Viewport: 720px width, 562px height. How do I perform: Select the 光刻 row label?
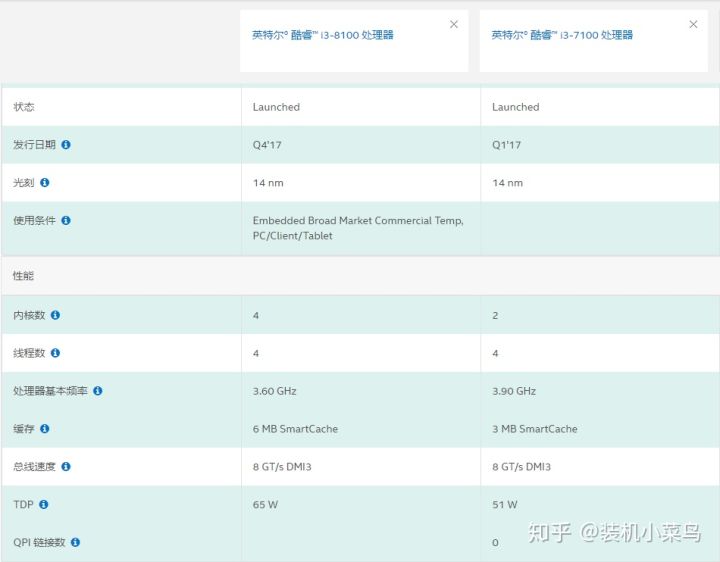[24, 183]
